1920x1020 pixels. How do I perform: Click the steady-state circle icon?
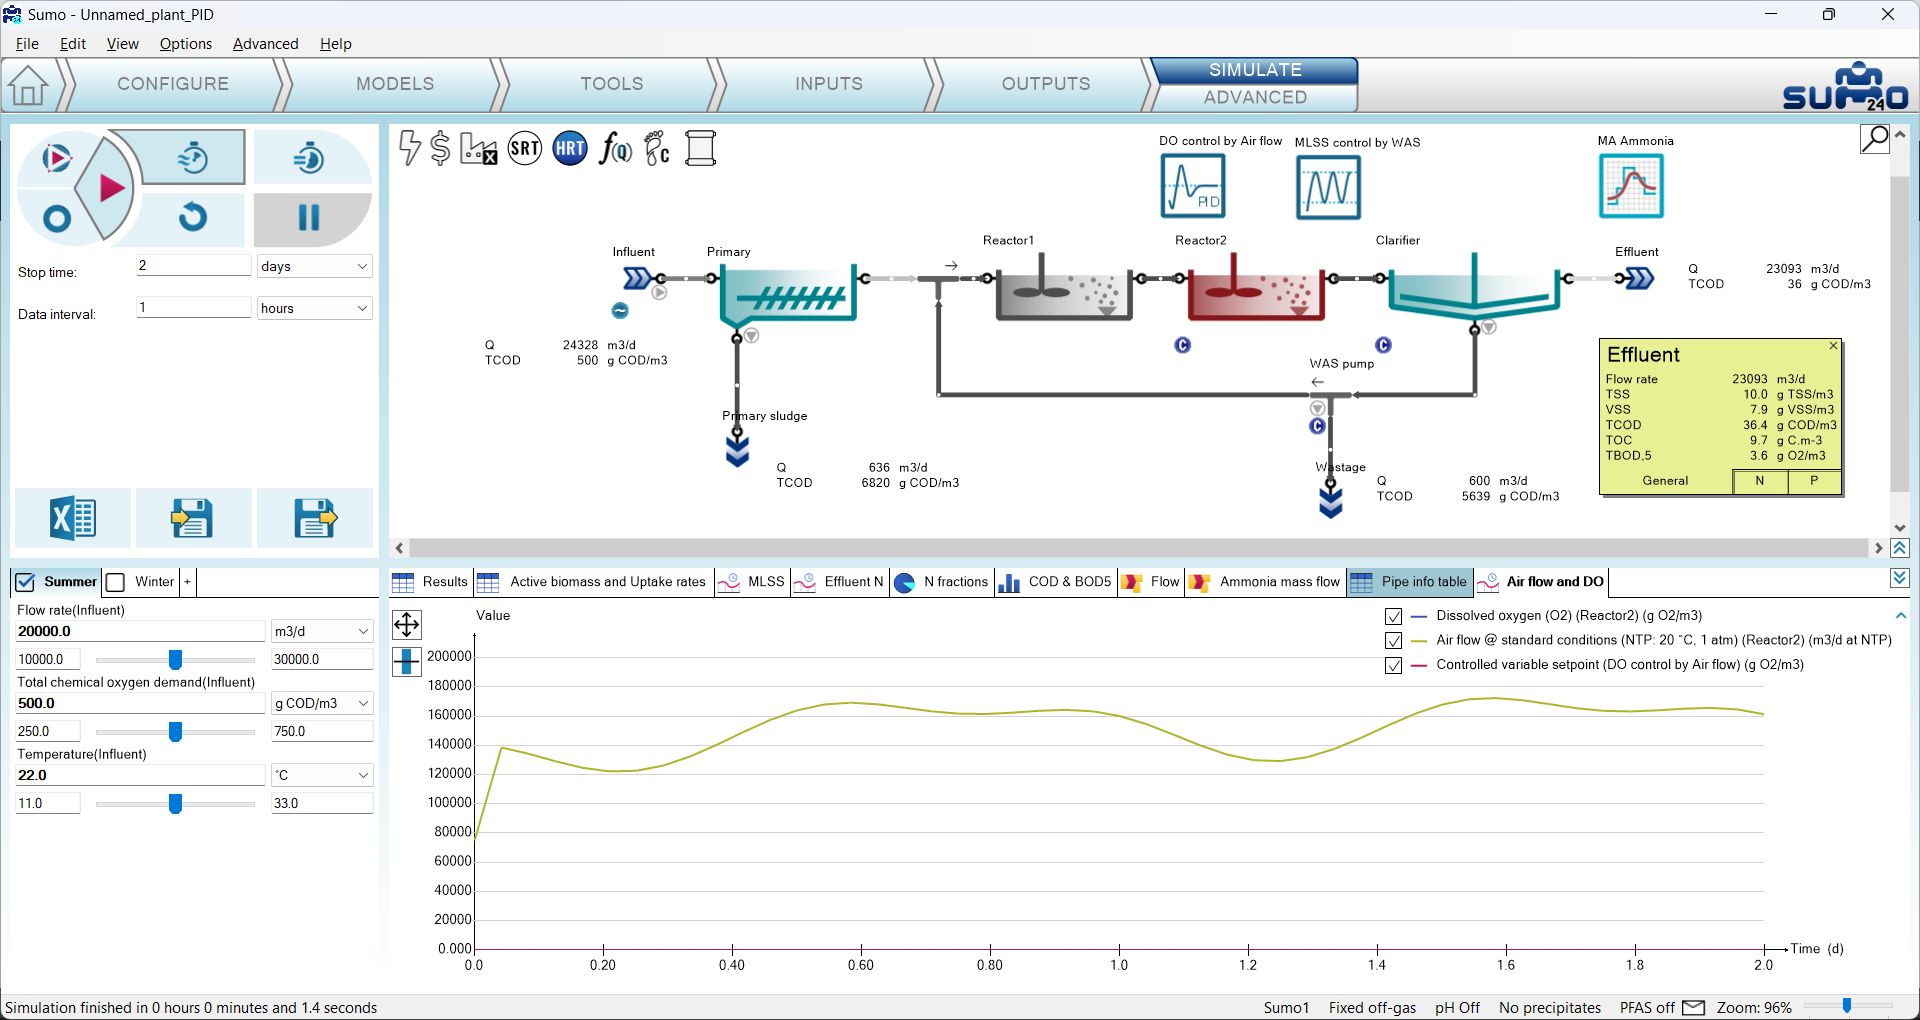pyautogui.click(x=57, y=218)
